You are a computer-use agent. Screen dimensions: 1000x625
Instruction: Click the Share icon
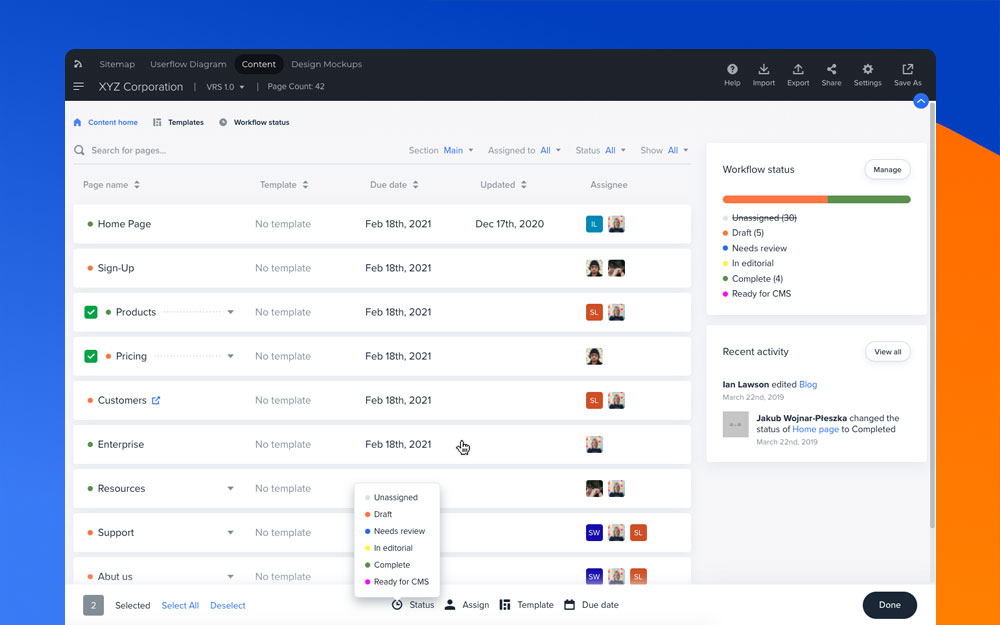click(831, 70)
